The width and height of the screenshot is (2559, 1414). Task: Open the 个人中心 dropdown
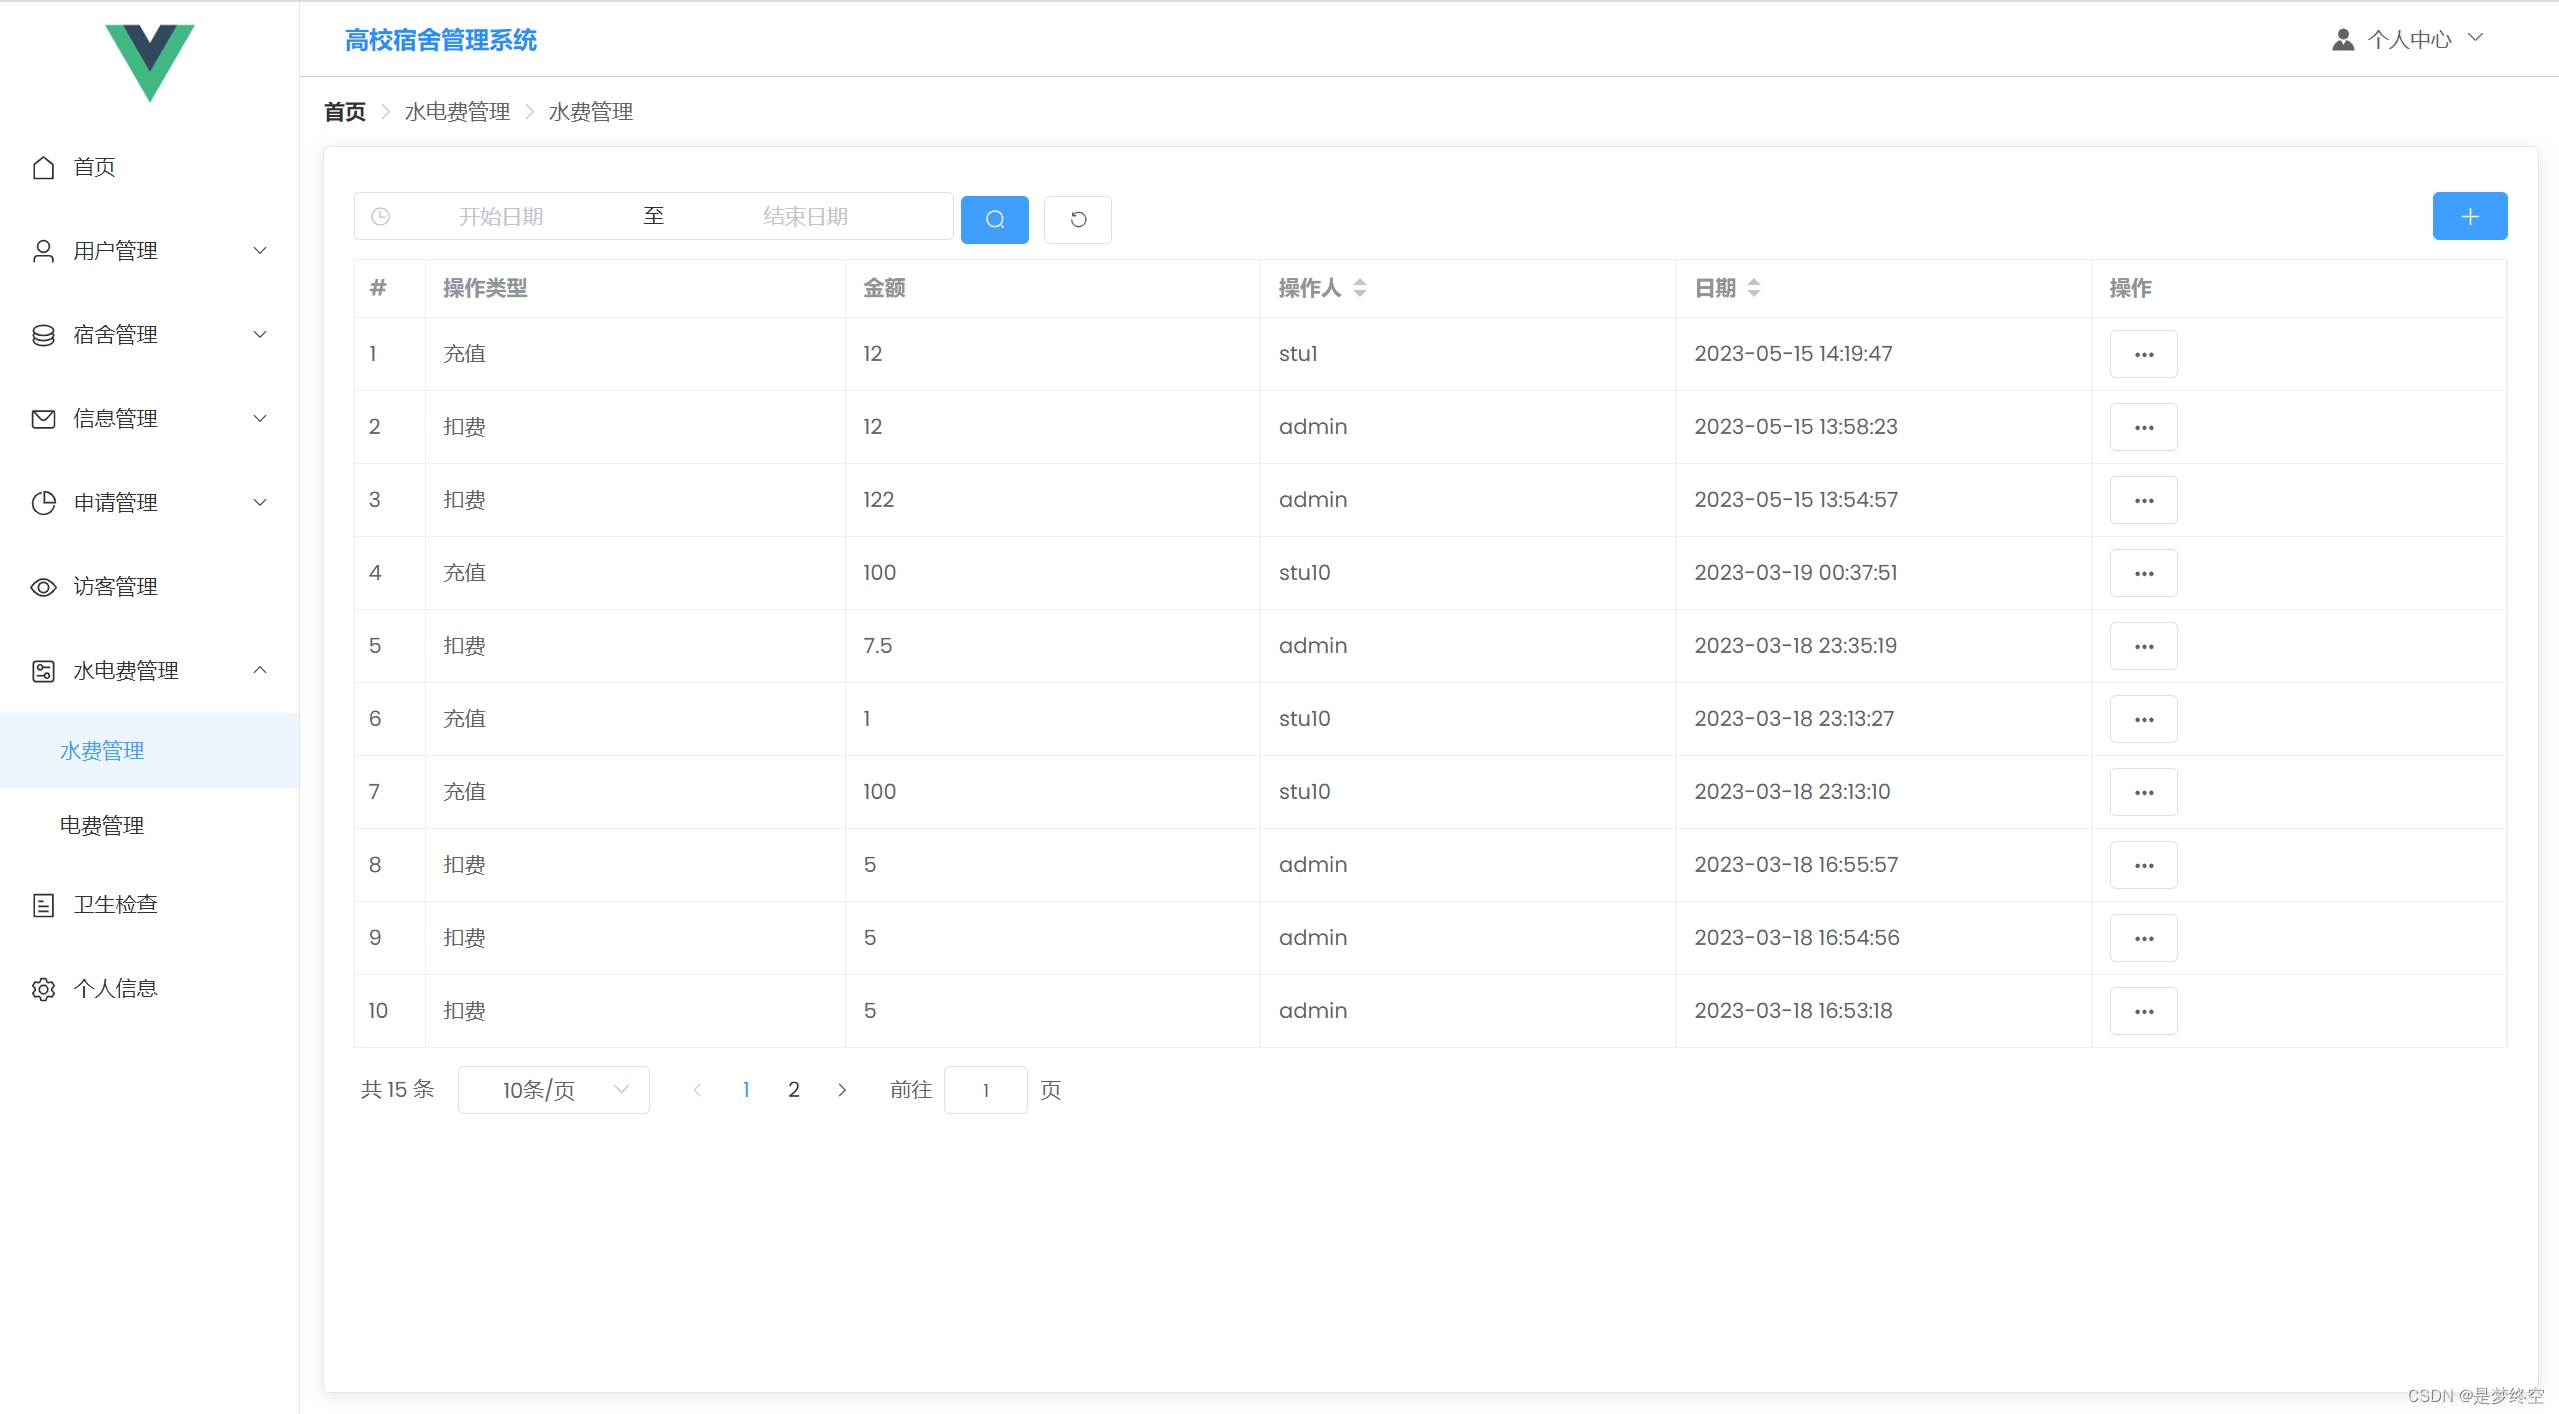pyautogui.click(x=2410, y=39)
